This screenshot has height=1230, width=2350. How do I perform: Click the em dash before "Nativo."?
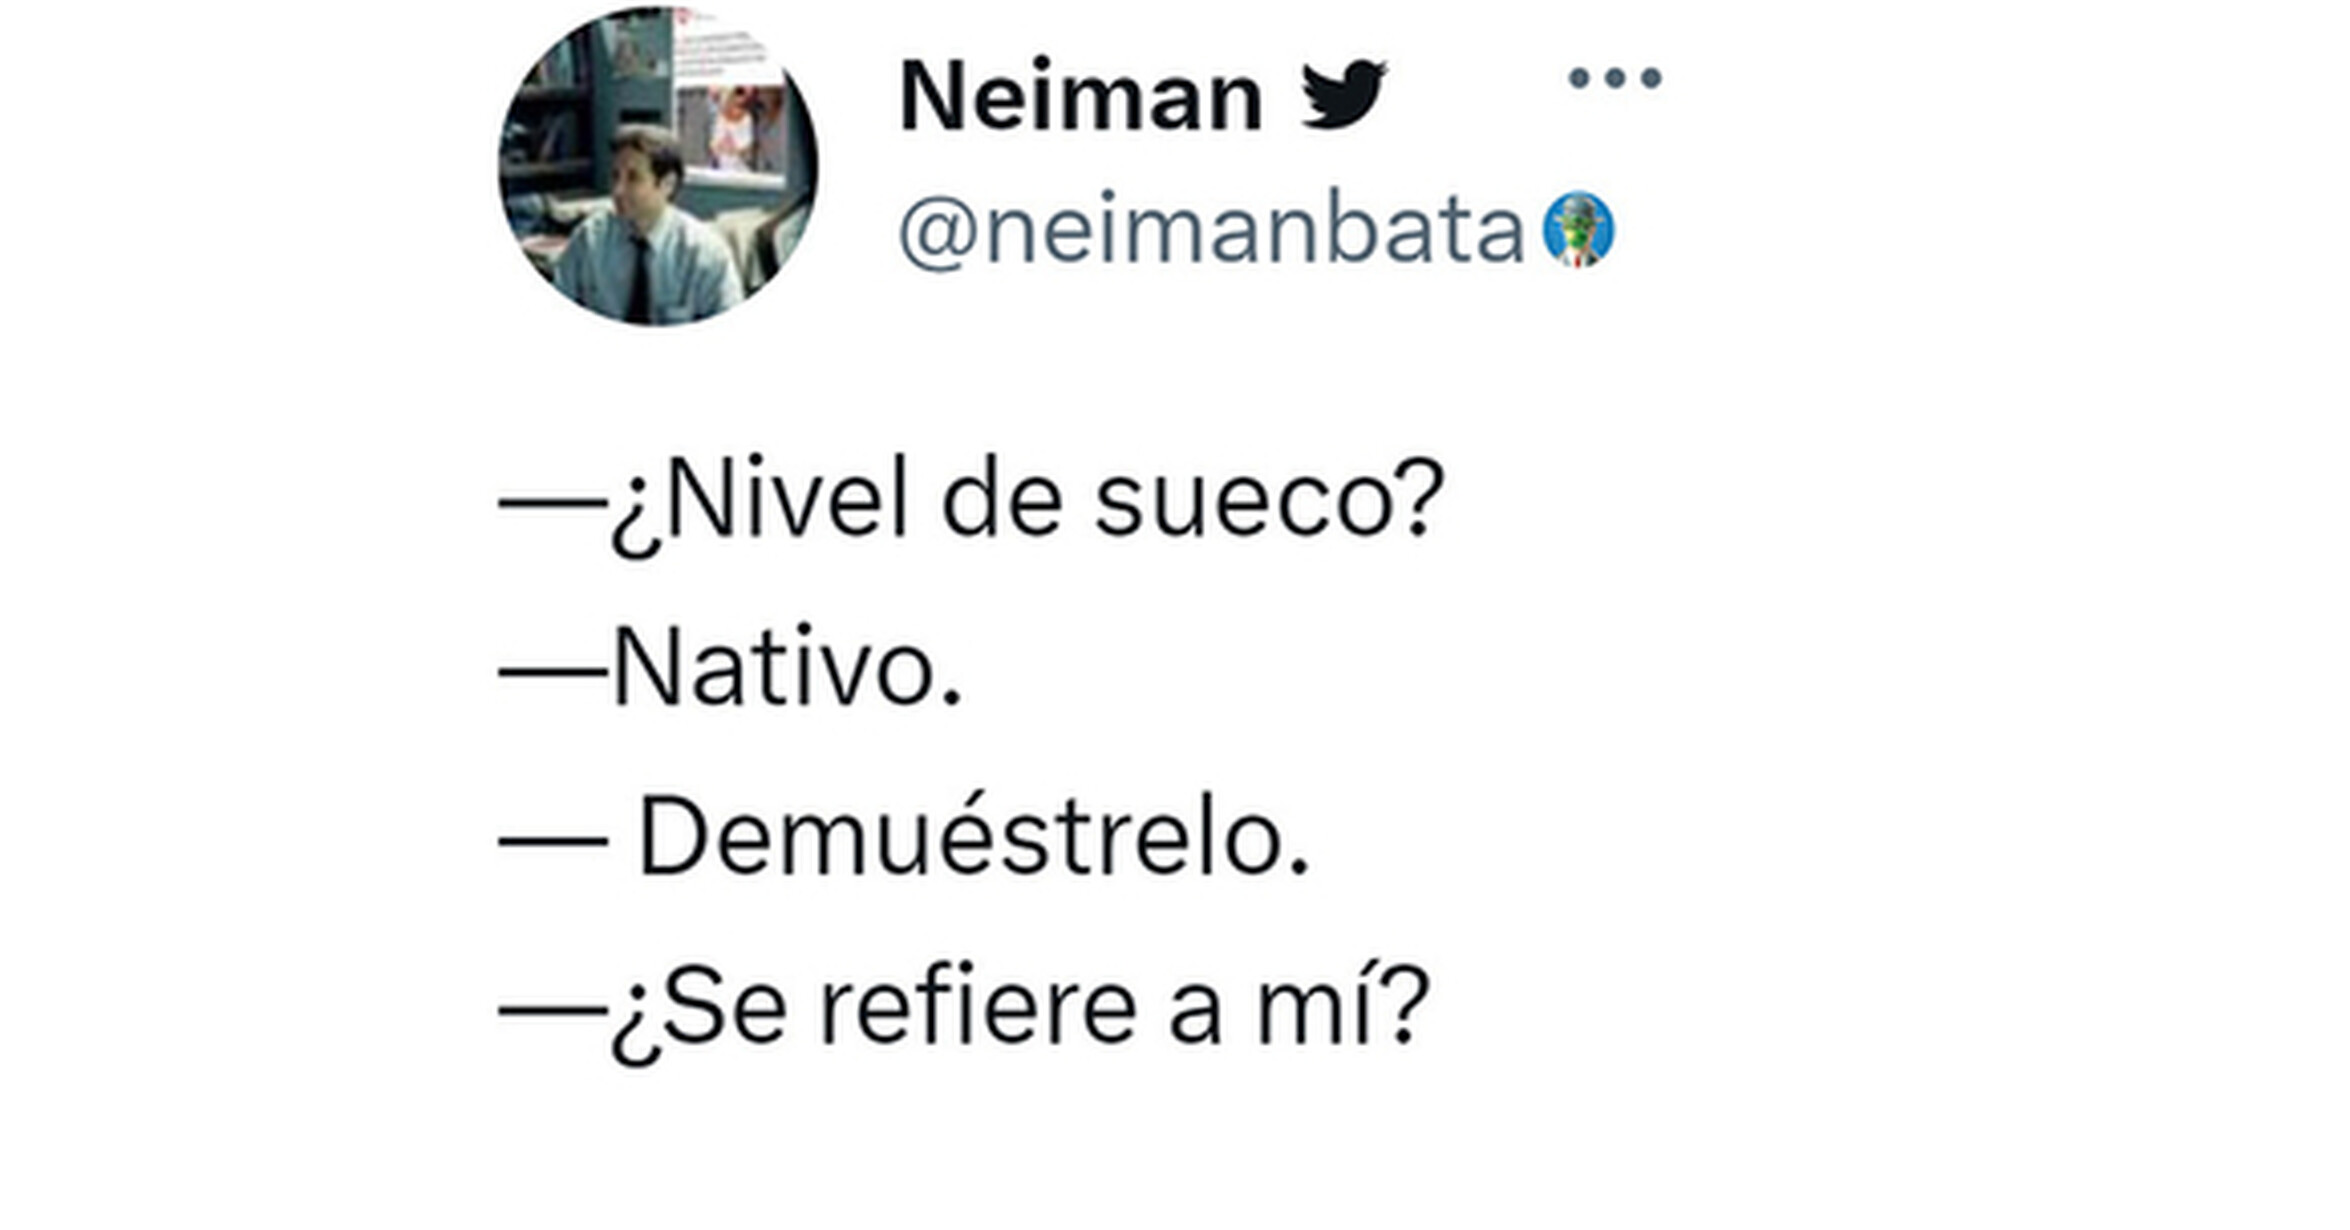coord(552,671)
